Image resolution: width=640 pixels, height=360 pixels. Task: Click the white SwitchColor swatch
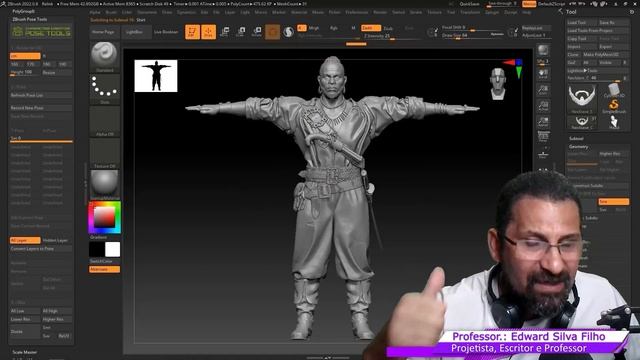[112, 249]
